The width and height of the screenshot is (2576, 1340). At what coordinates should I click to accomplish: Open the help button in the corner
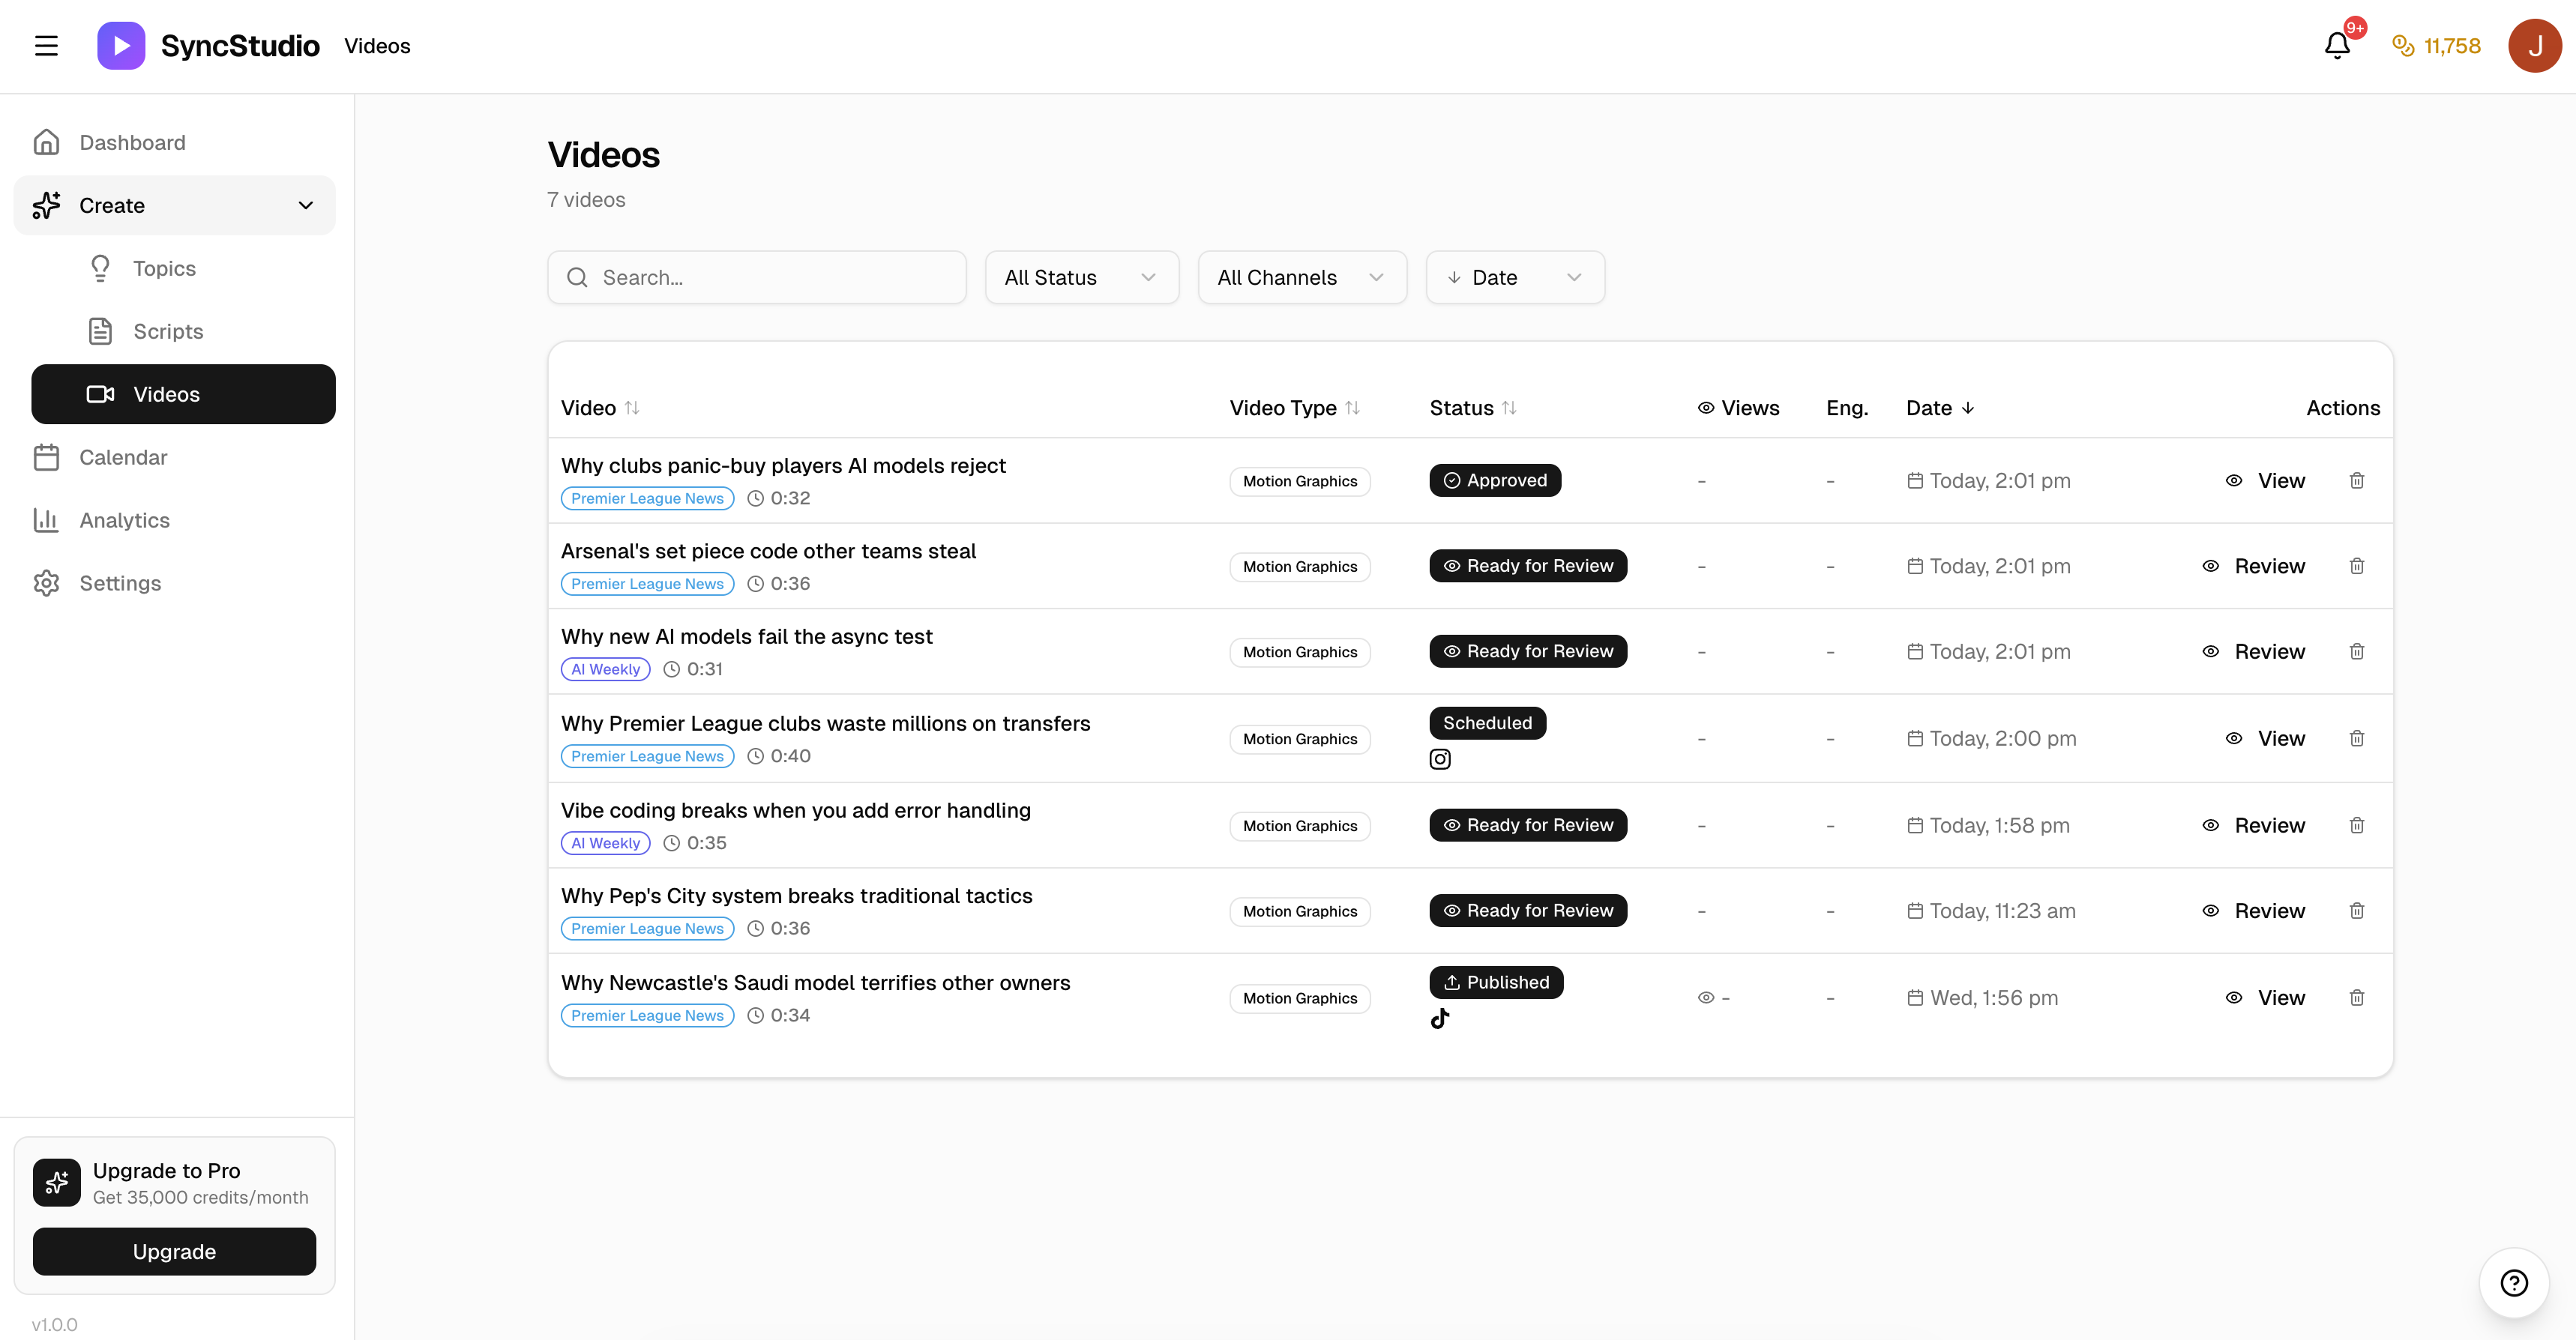[2513, 1283]
